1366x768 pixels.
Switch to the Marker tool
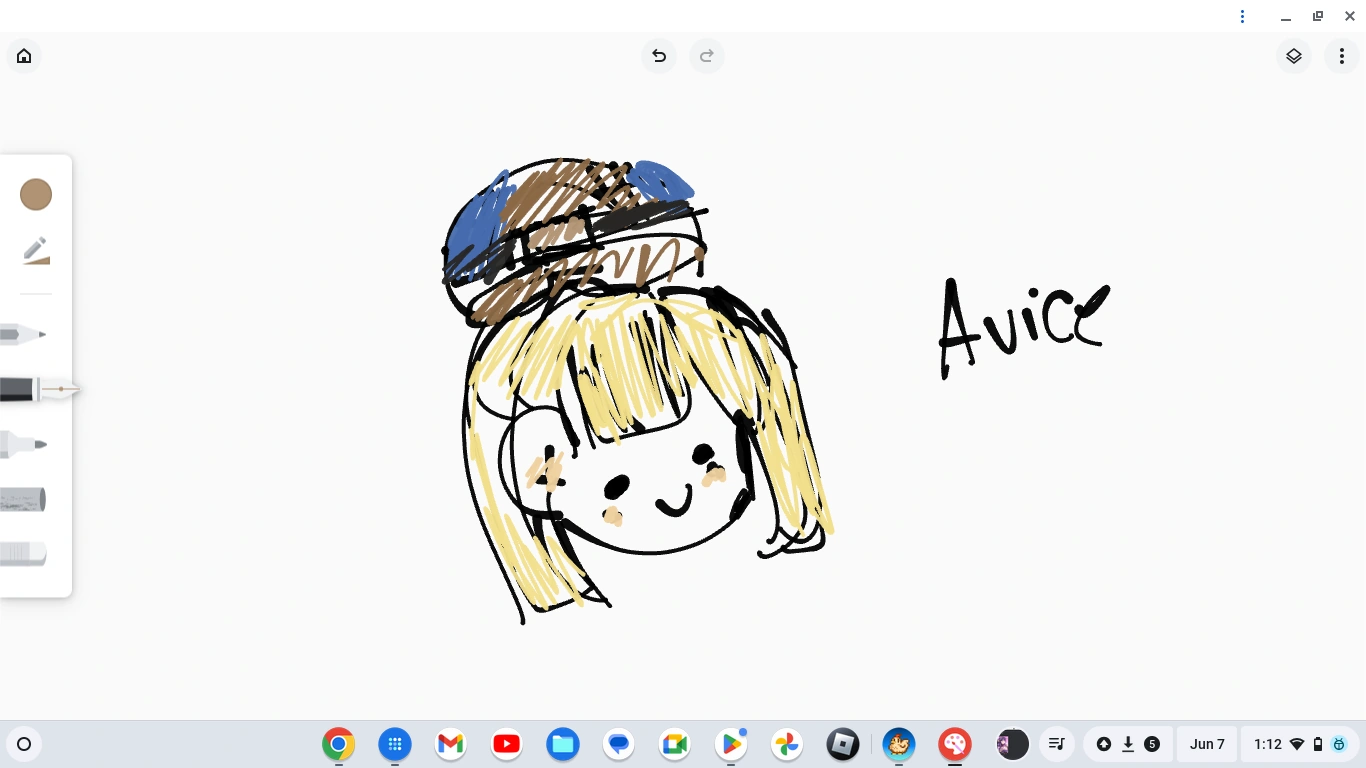pyautogui.click(x=22, y=445)
